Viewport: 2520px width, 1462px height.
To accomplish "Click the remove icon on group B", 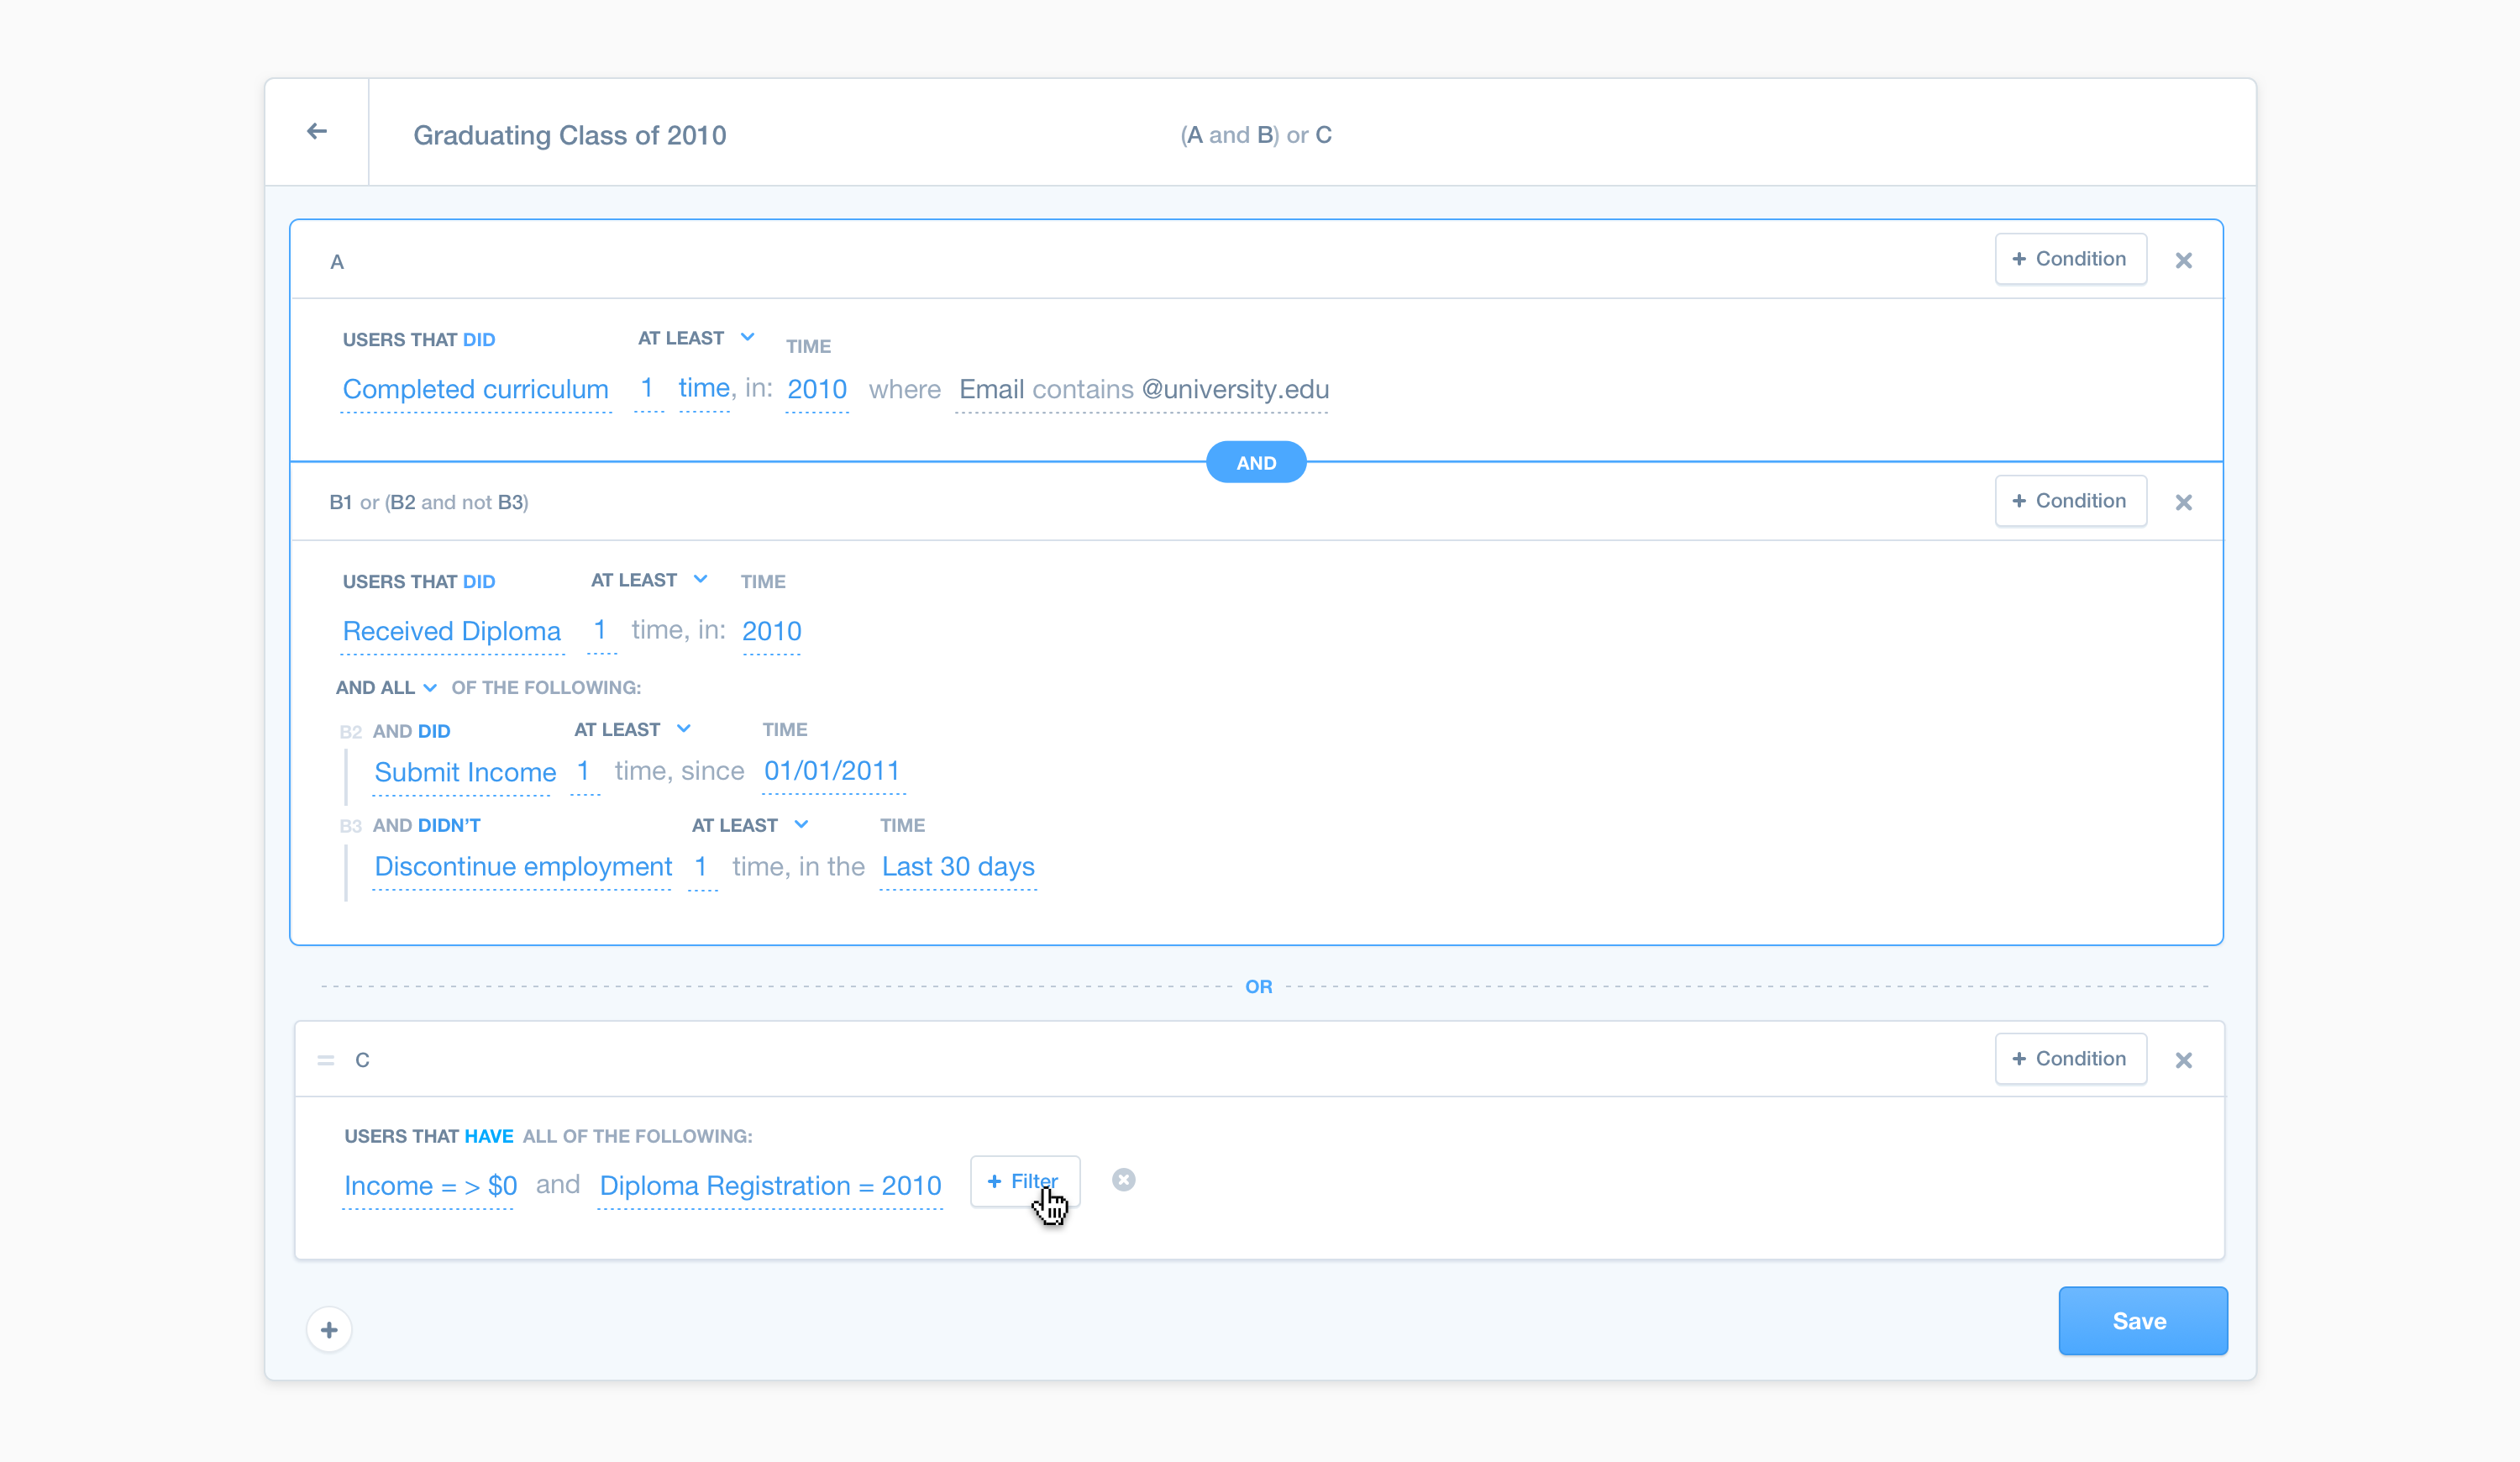I will 2184,503.
